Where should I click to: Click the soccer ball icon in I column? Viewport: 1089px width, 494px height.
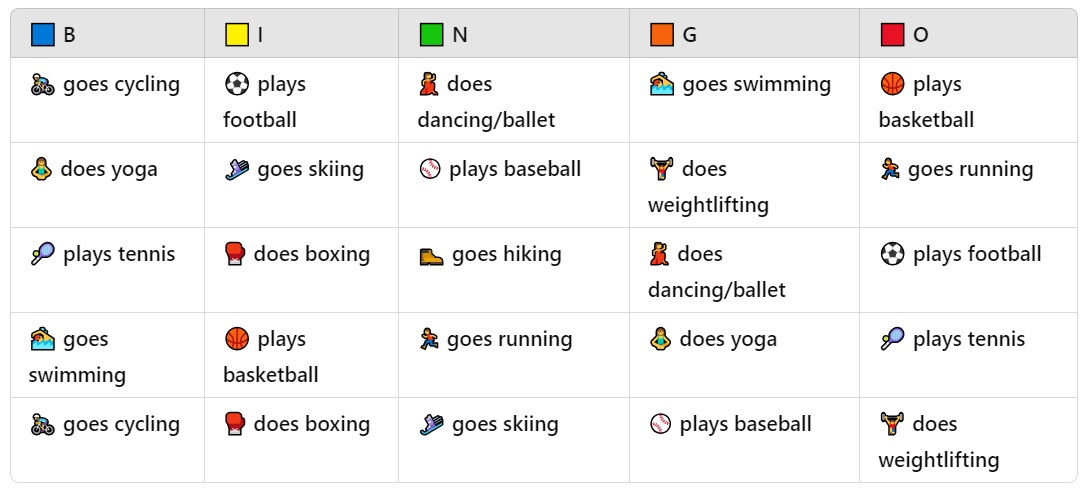[237, 84]
